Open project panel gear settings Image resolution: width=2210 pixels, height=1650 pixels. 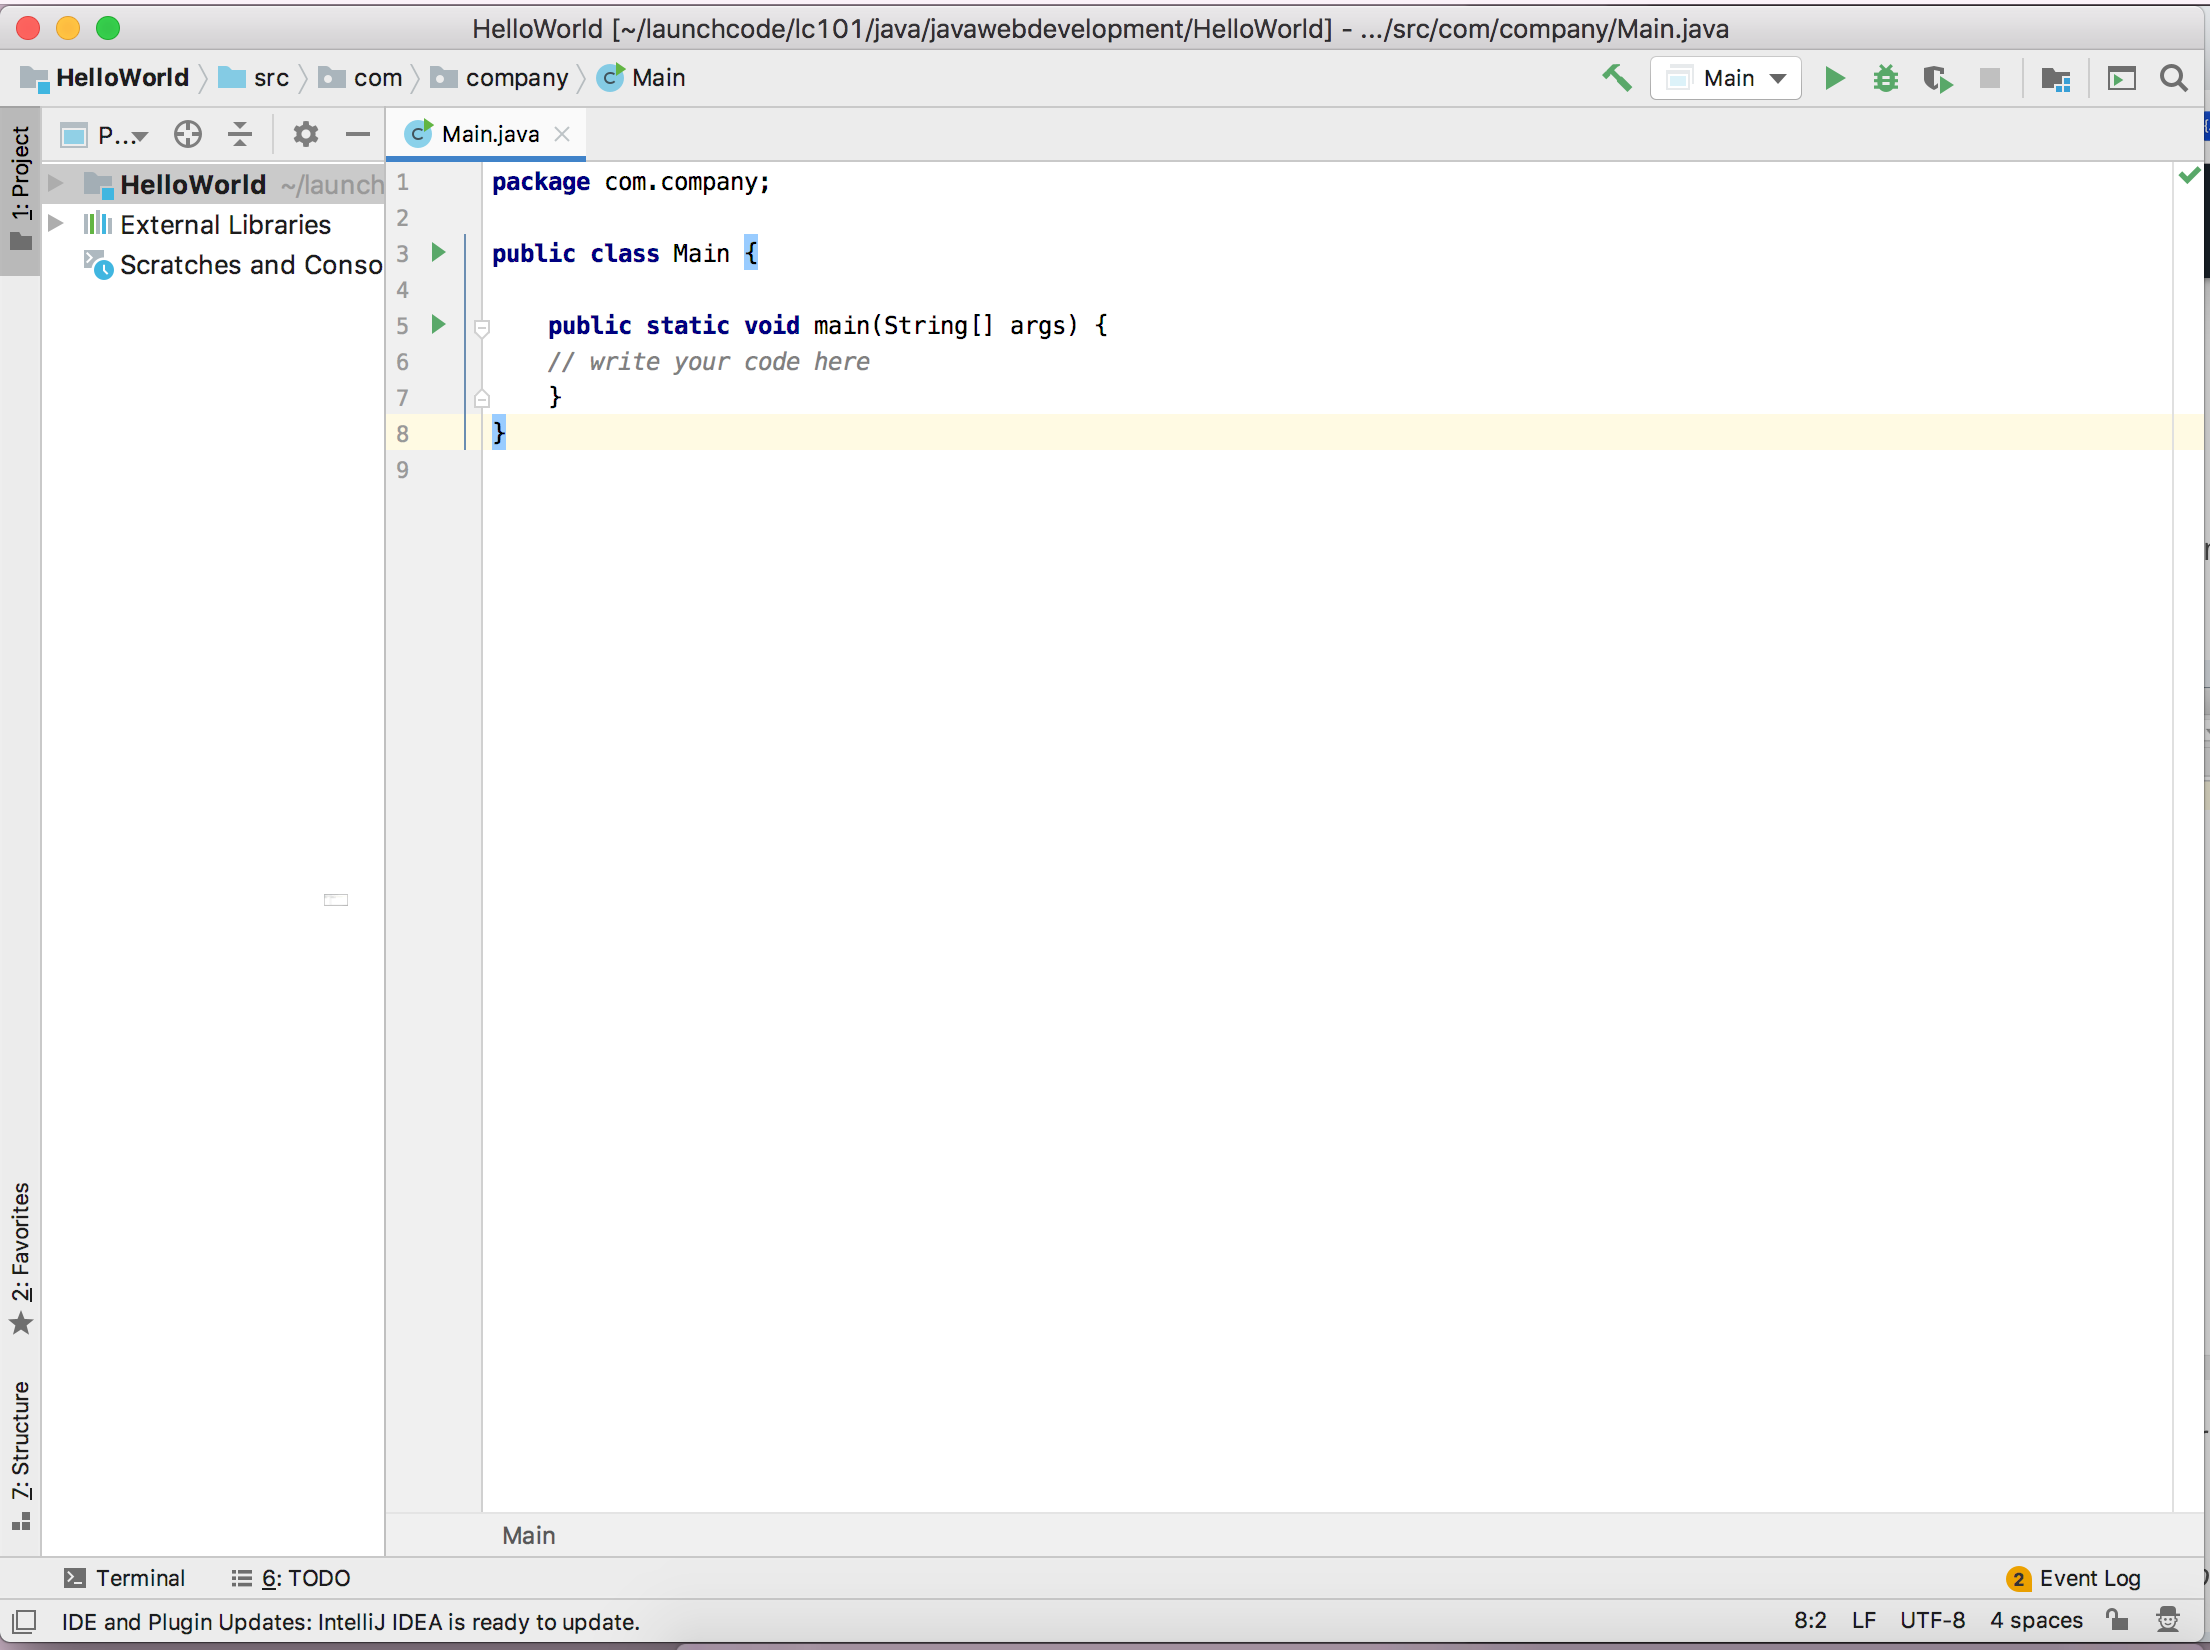(306, 134)
